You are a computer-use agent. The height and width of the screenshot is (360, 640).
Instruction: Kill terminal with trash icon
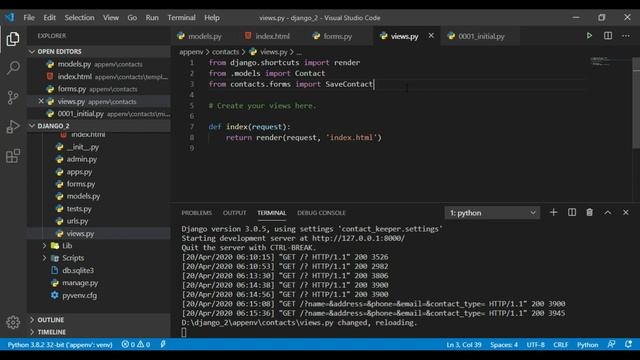coord(589,212)
